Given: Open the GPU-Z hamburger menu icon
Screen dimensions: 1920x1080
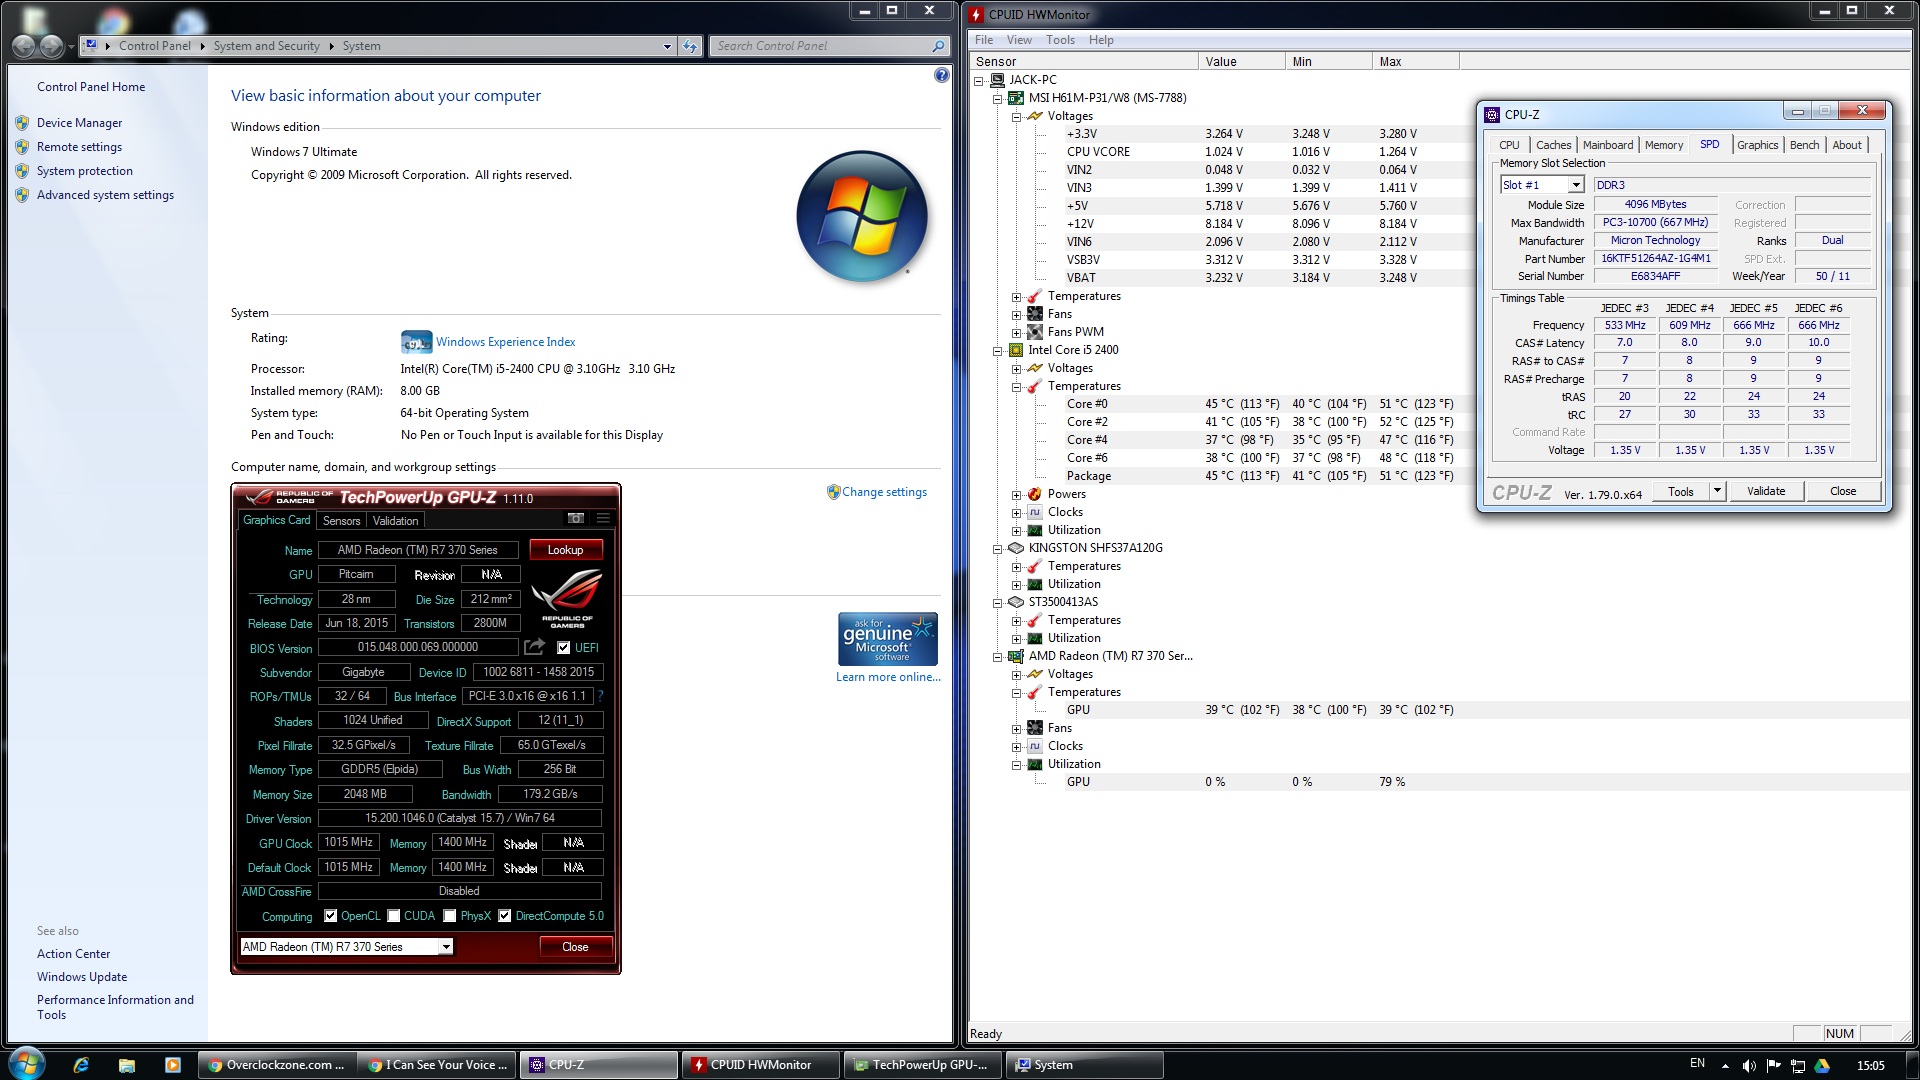Looking at the screenshot, I should (603, 518).
